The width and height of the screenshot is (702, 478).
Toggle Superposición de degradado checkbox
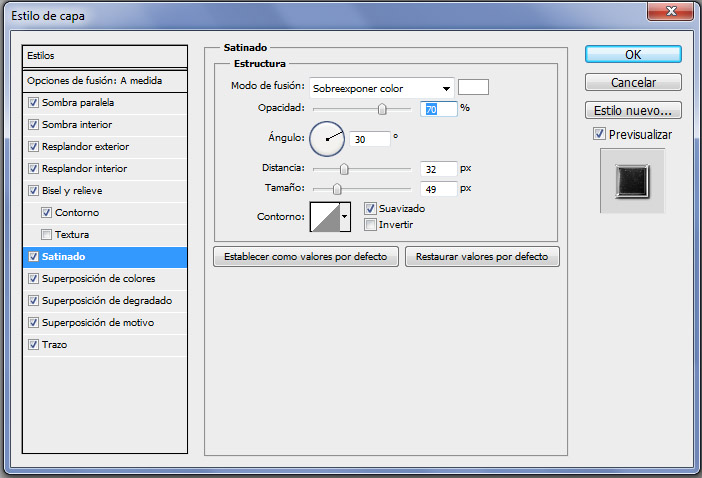tap(33, 300)
